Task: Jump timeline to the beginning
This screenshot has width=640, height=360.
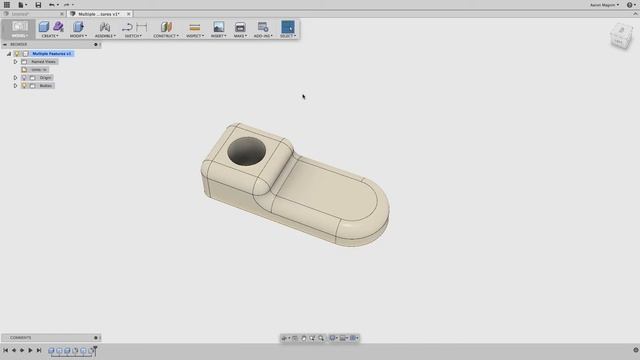Action: click(x=5, y=350)
